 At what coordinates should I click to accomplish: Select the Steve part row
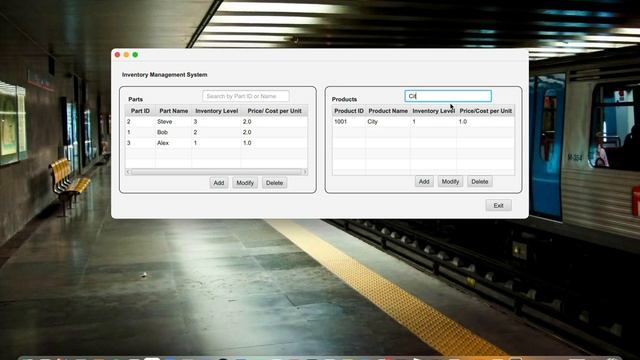click(x=216, y=122)
